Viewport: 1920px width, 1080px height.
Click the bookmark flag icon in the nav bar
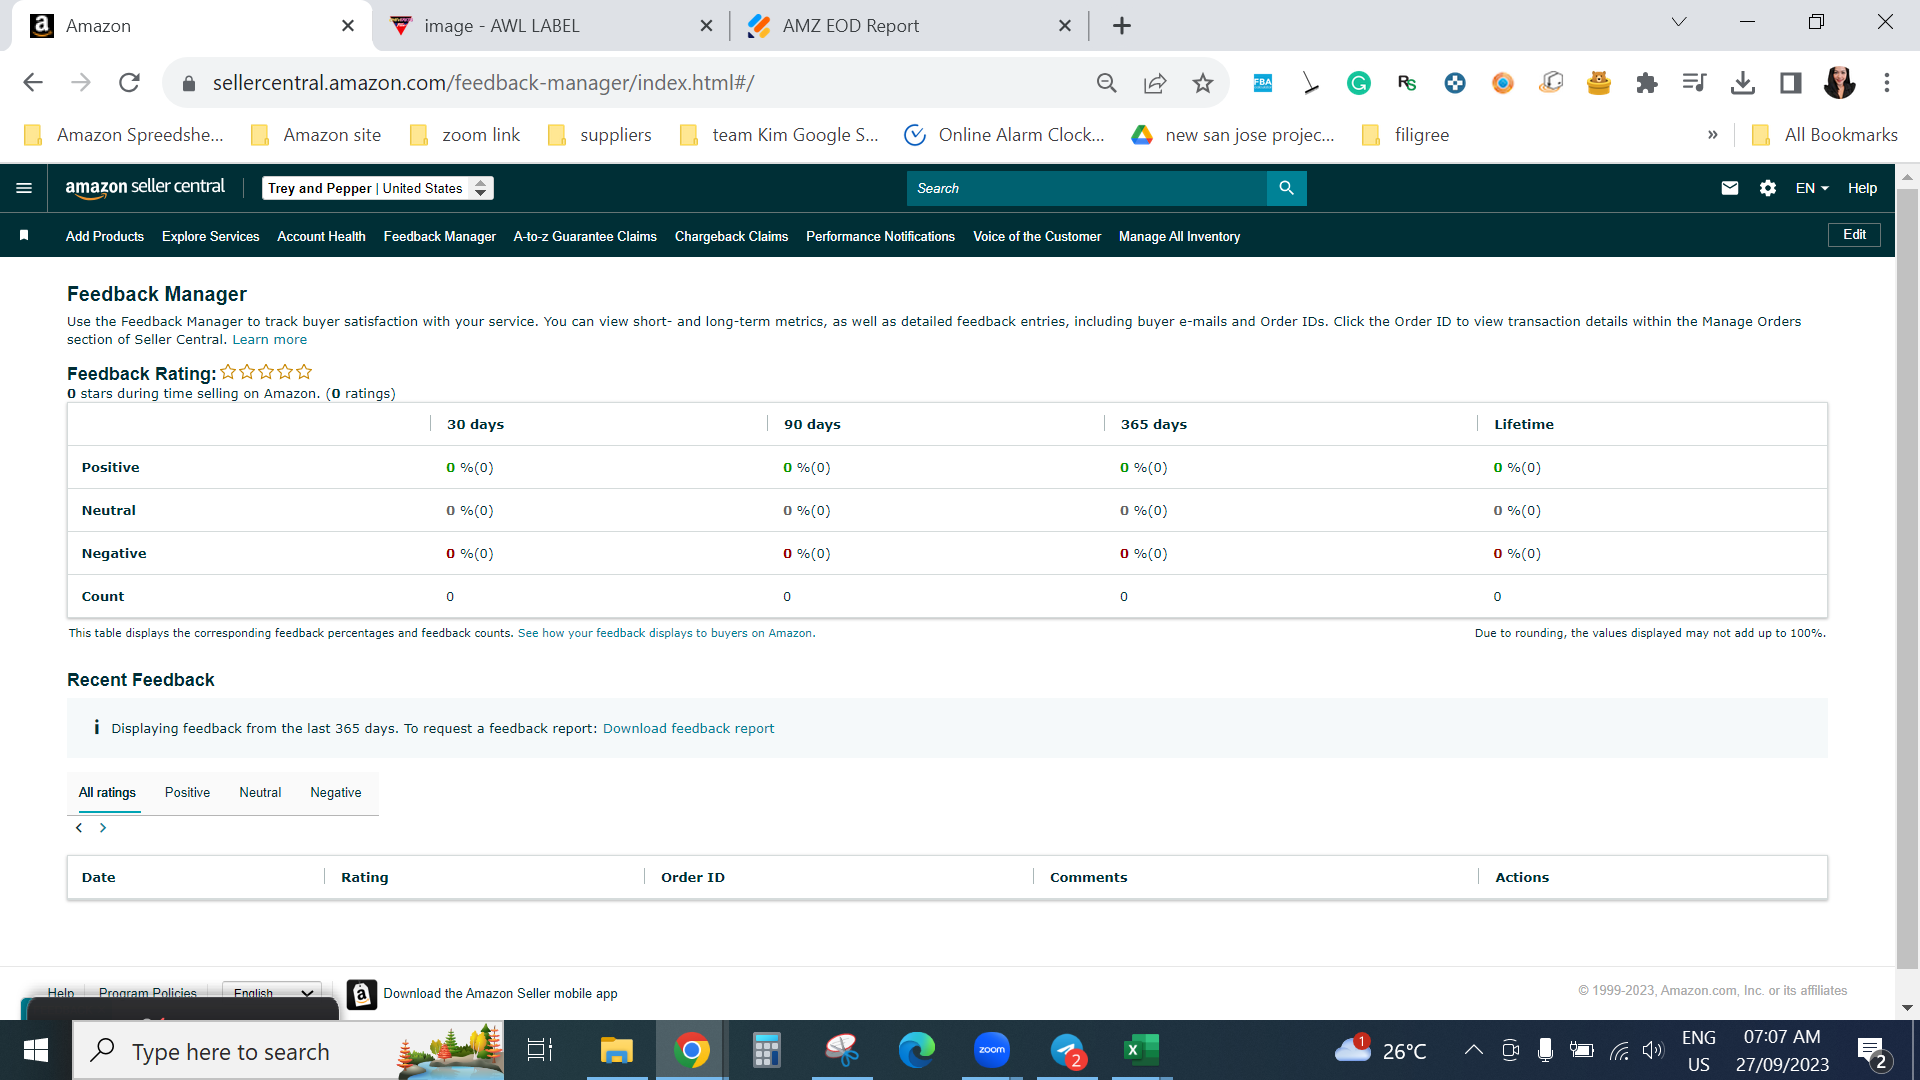coord(24,236)
